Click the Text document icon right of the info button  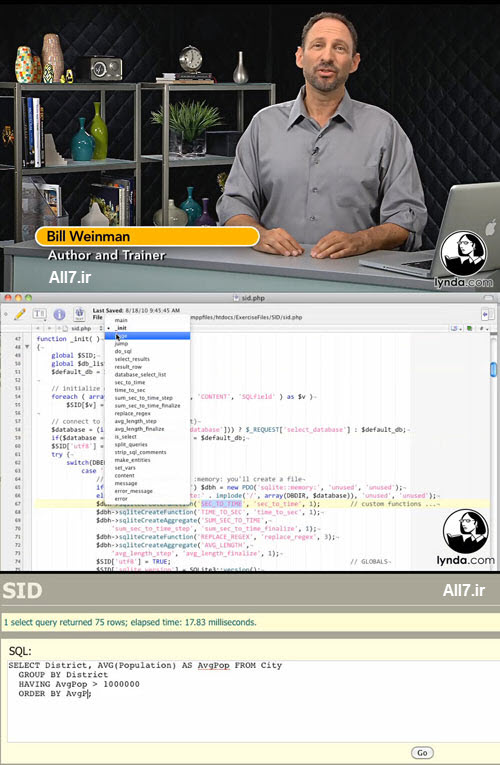[x=80, y=314]
